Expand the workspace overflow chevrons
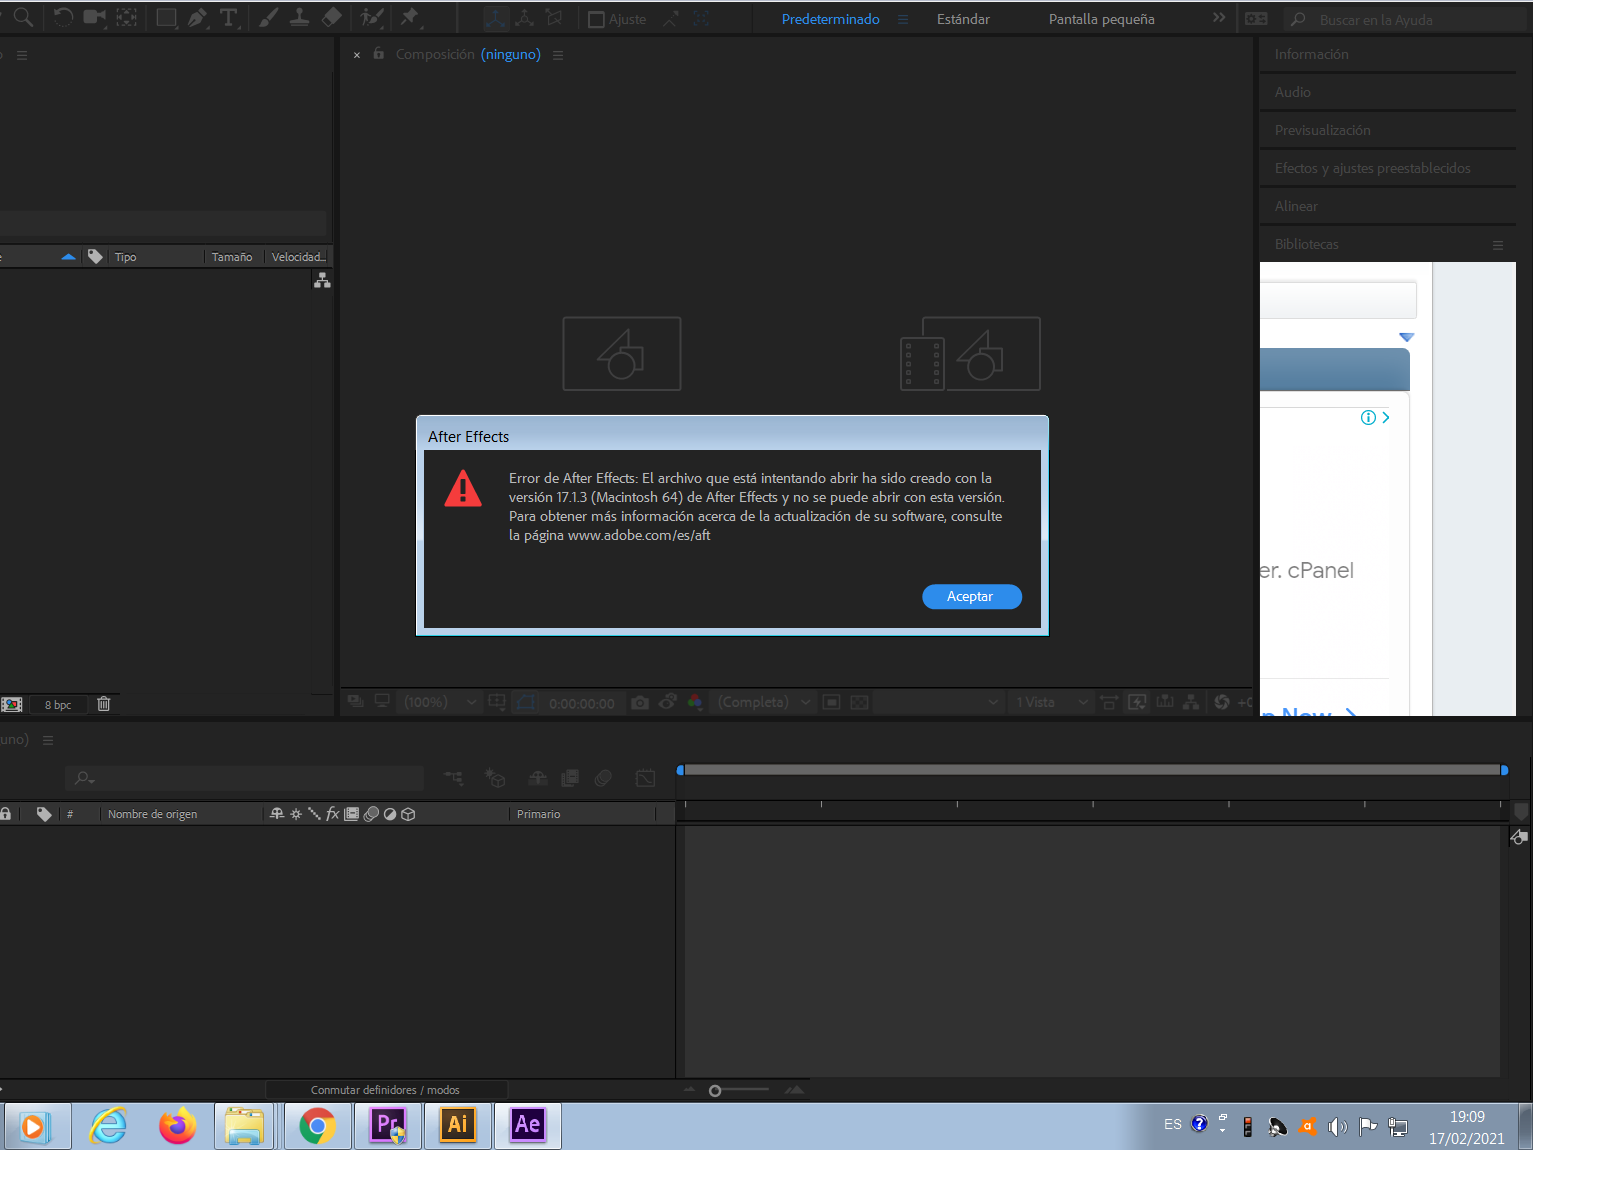The height and width of the screenshot is (1200, 1600). click(1219, 18)
